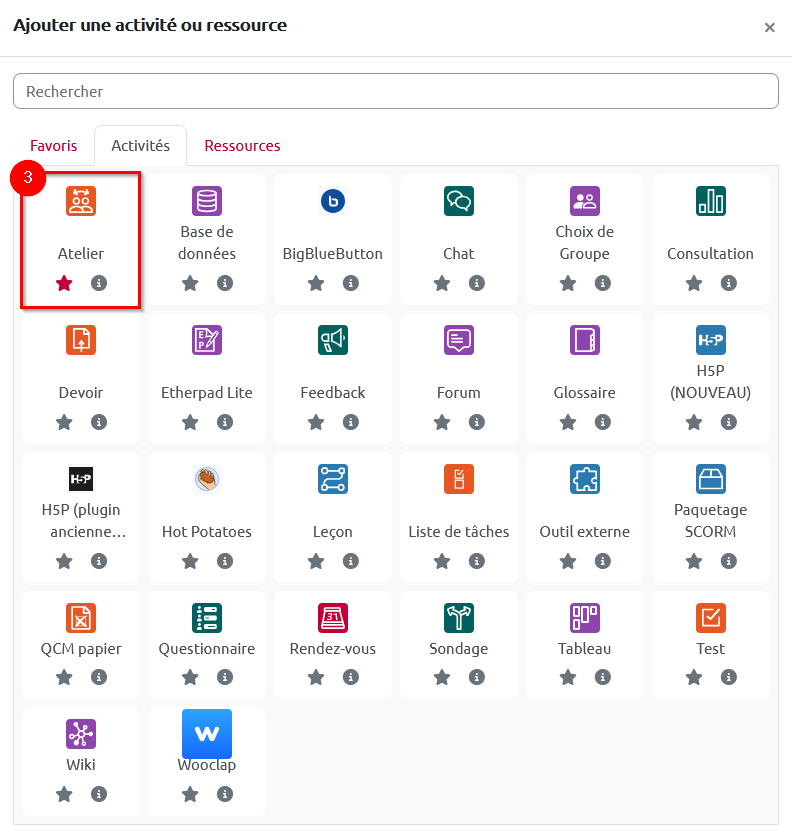Viewport: 792px width, 837px height.
Task: Show info for Base de données
Action: coord(225,283)
